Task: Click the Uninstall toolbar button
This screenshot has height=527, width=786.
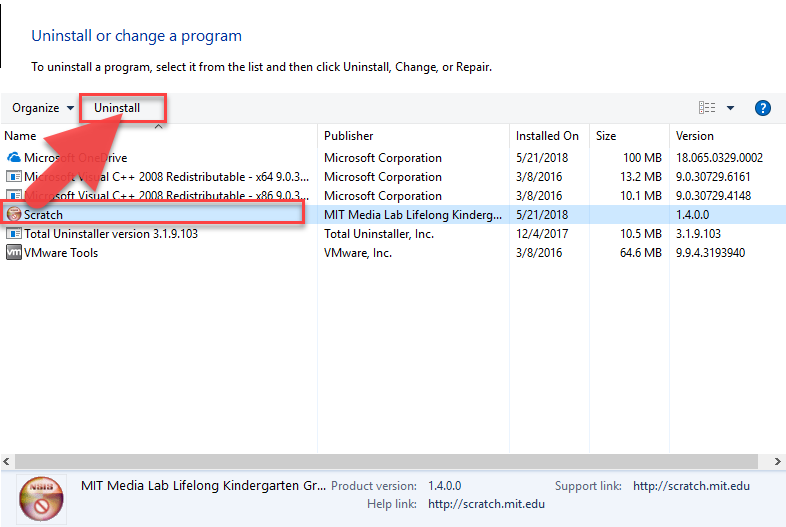Action: pos(117,108)
